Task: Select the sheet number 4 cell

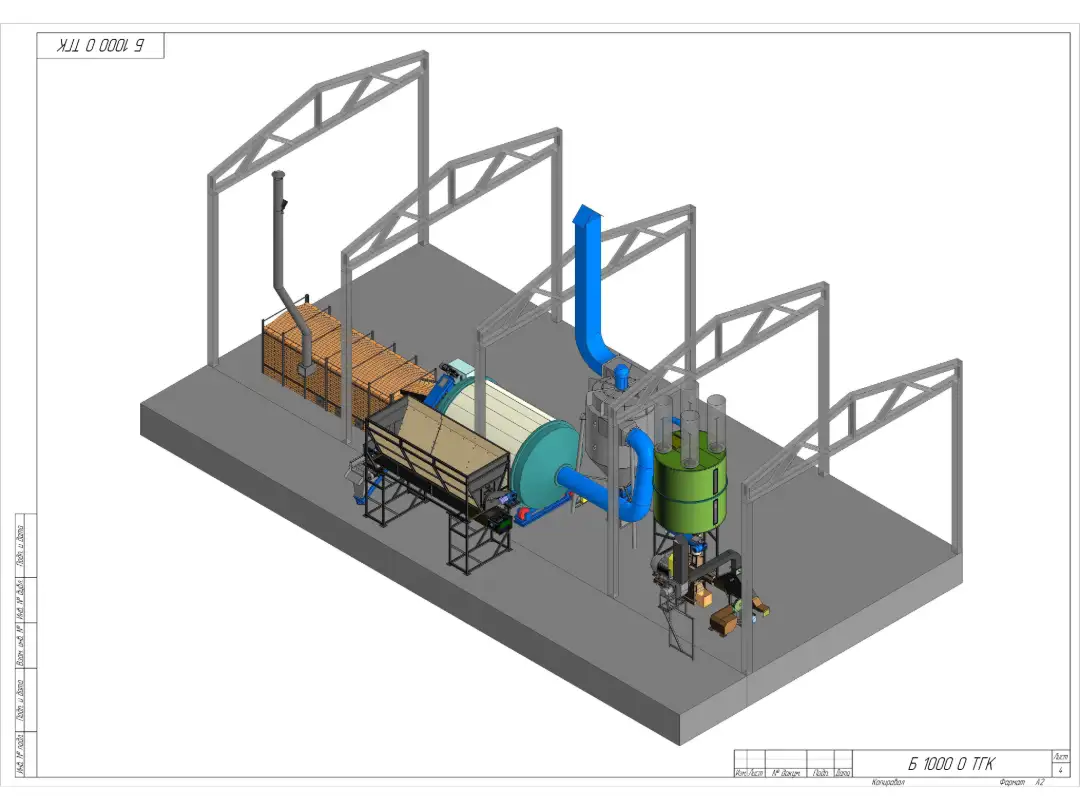Action: click(x=1060, y=769)
